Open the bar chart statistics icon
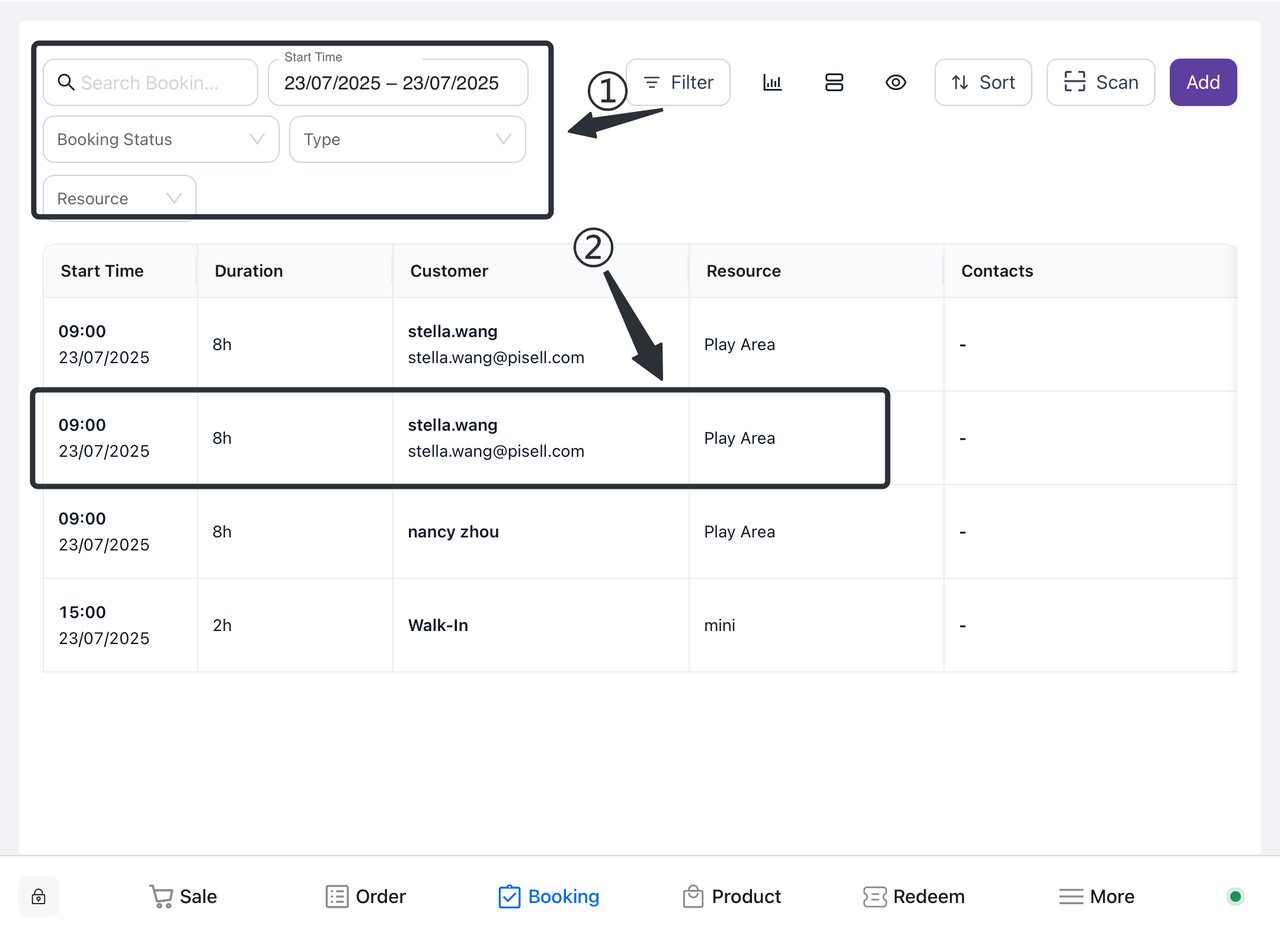Screen dimensions: 1280x938 click(x=772, y=83)
